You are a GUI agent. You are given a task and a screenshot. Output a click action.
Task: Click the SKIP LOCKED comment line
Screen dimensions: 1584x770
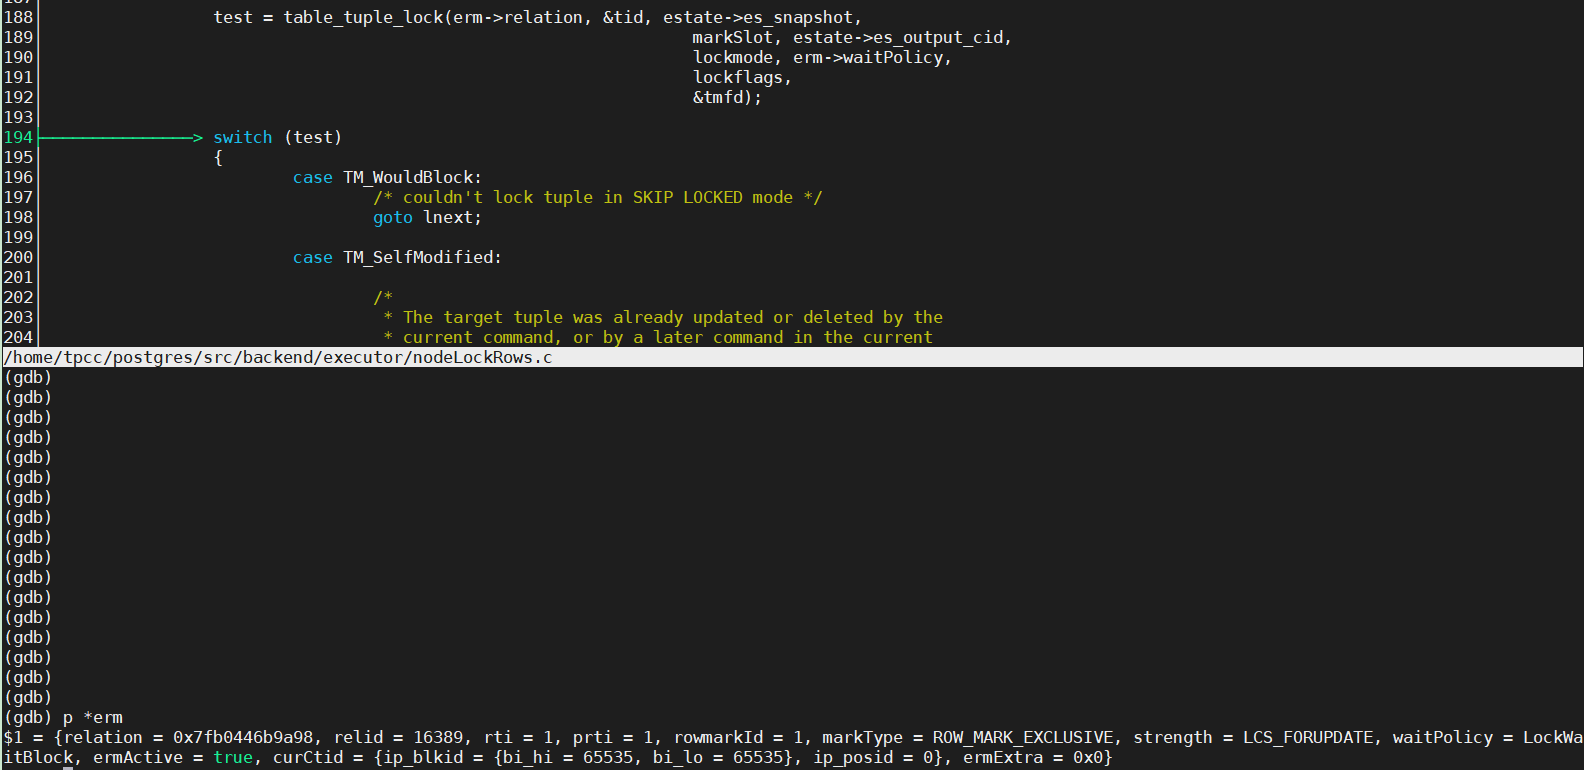[x=597, y=197]
